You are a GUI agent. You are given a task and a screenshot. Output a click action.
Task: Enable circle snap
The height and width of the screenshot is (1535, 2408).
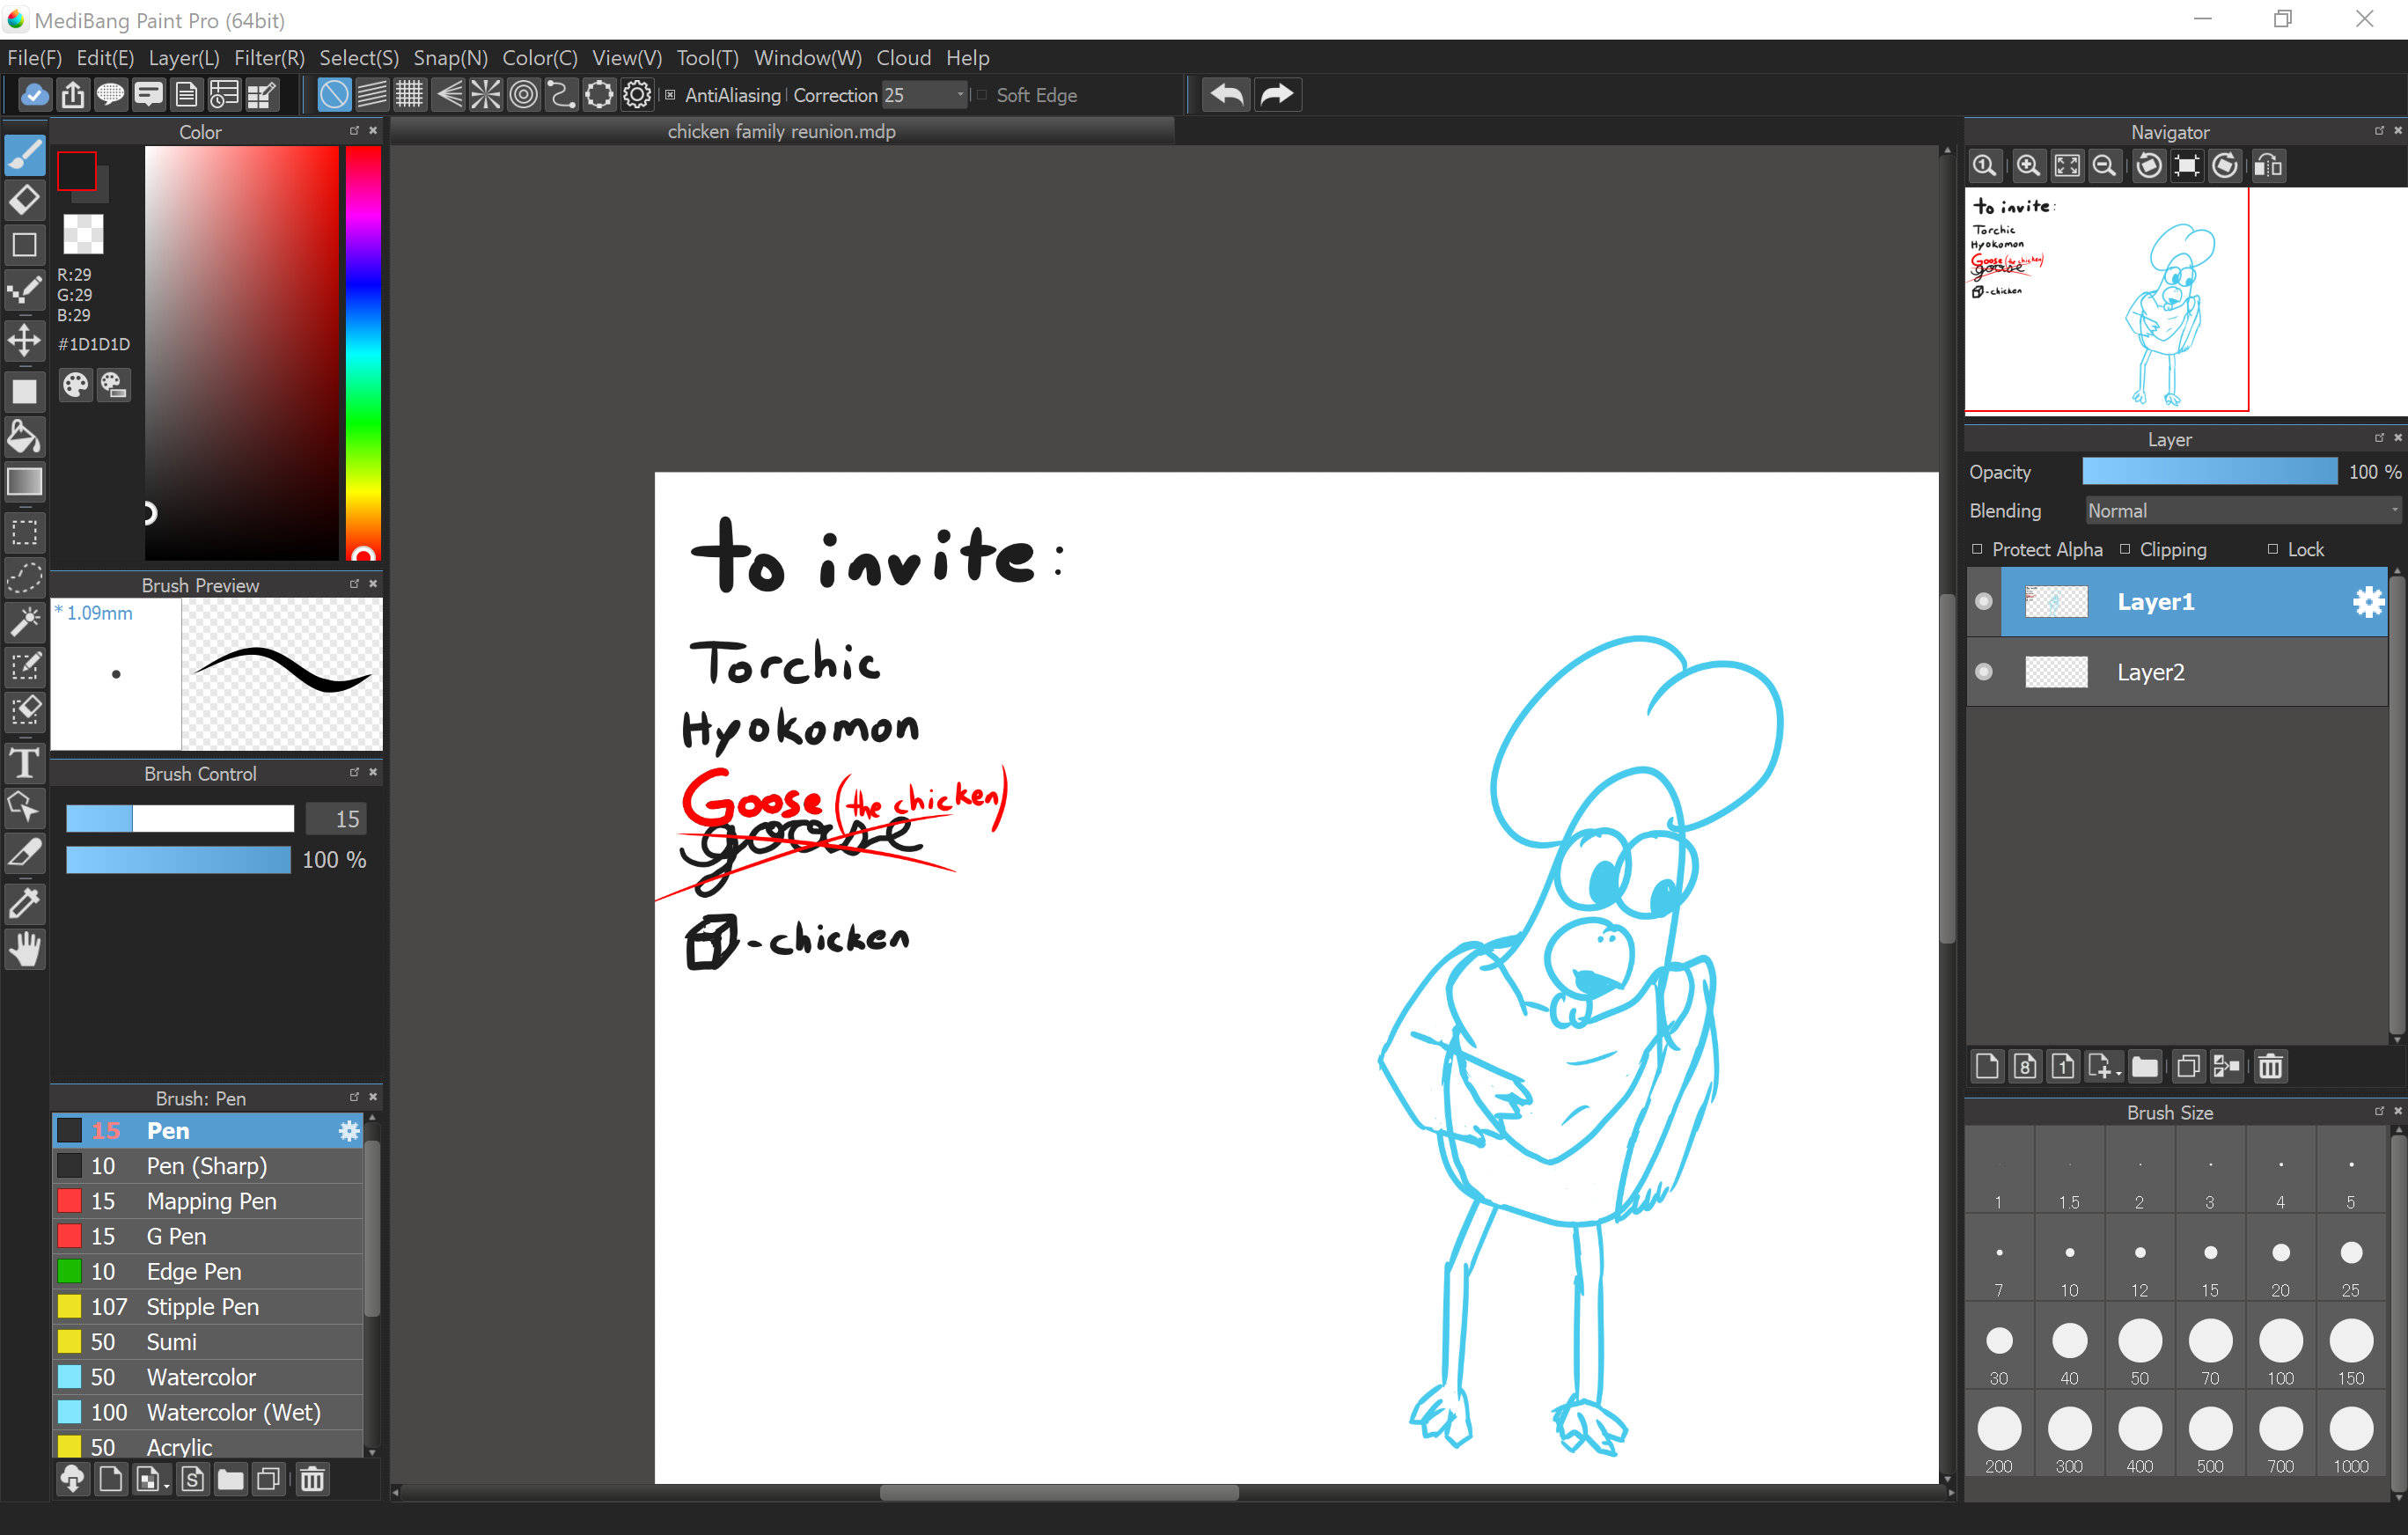524,95
